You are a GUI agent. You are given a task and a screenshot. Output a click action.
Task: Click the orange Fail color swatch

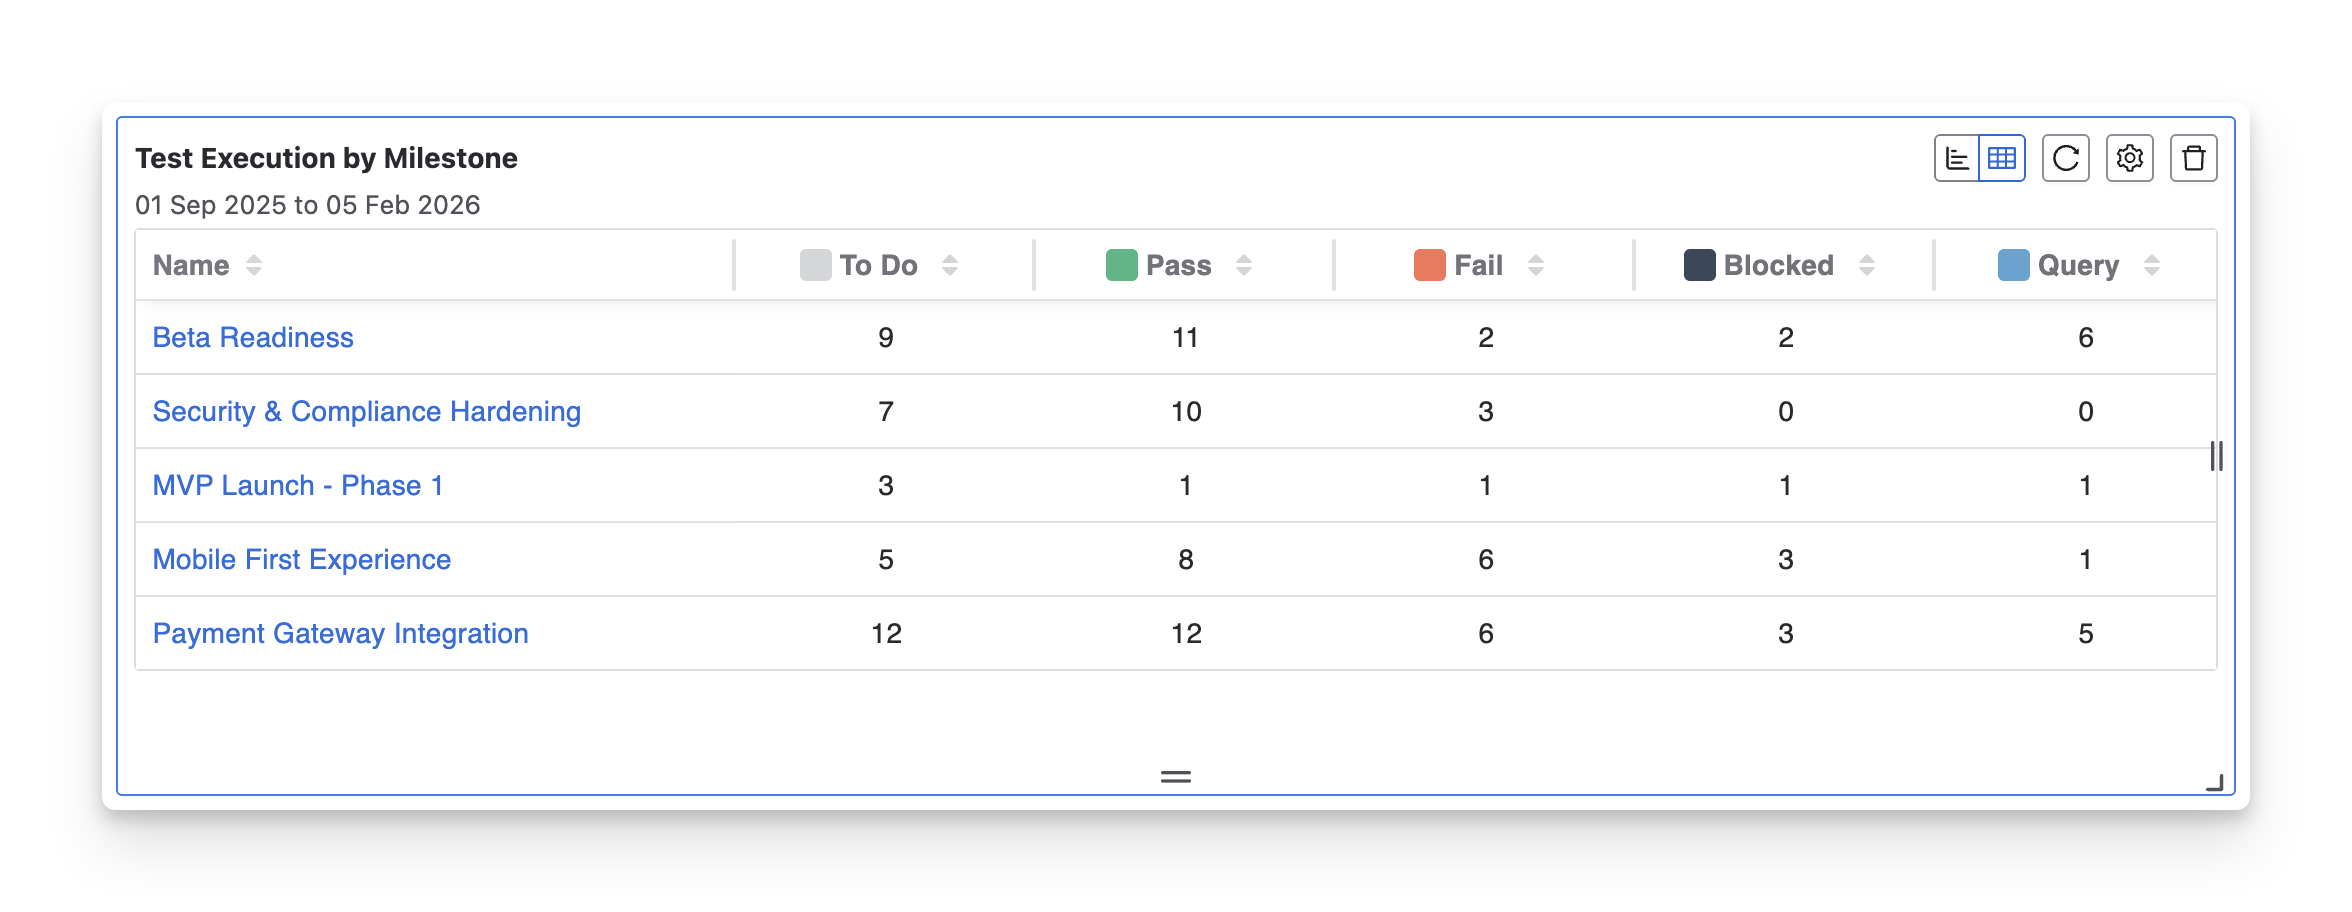(x=1430, y=265)
